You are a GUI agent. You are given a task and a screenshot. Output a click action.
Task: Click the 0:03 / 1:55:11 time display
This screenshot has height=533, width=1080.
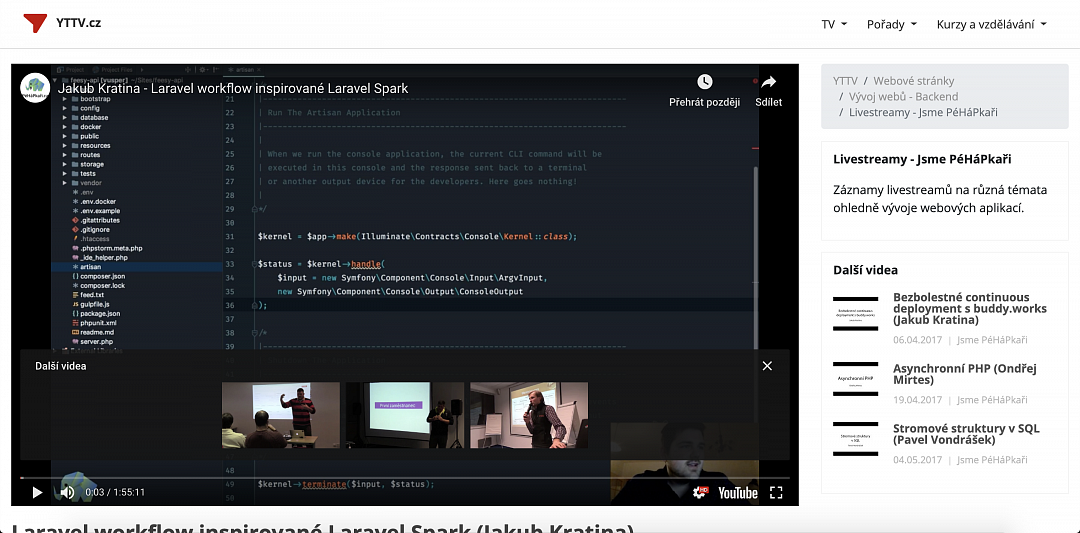click(115, 492)
